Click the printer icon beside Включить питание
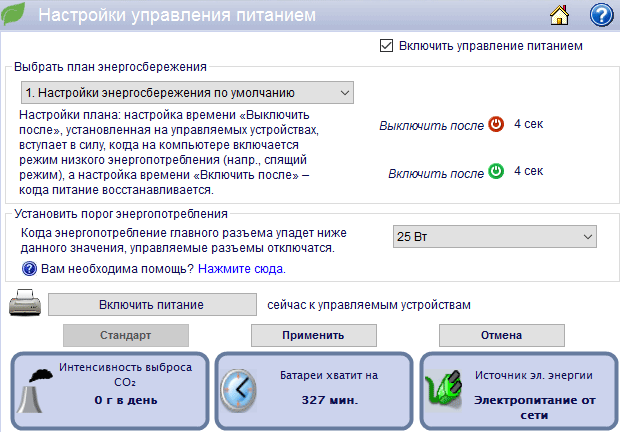 [x=25, y=303]
